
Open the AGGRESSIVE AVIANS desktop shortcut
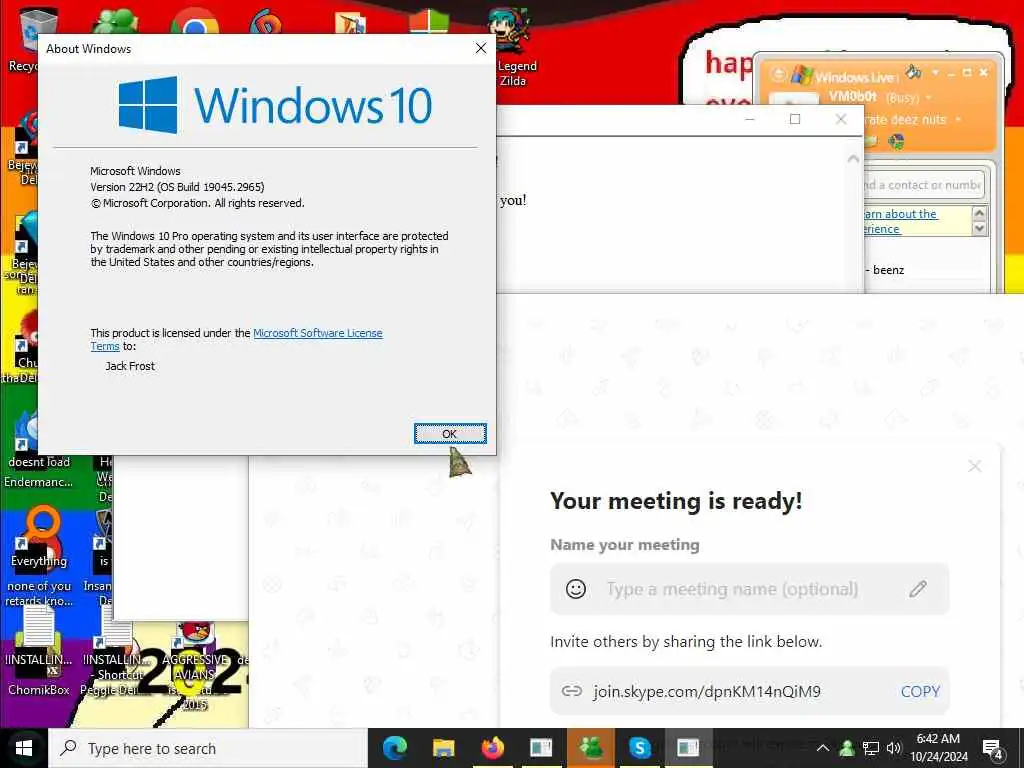[x=195, y=663]
